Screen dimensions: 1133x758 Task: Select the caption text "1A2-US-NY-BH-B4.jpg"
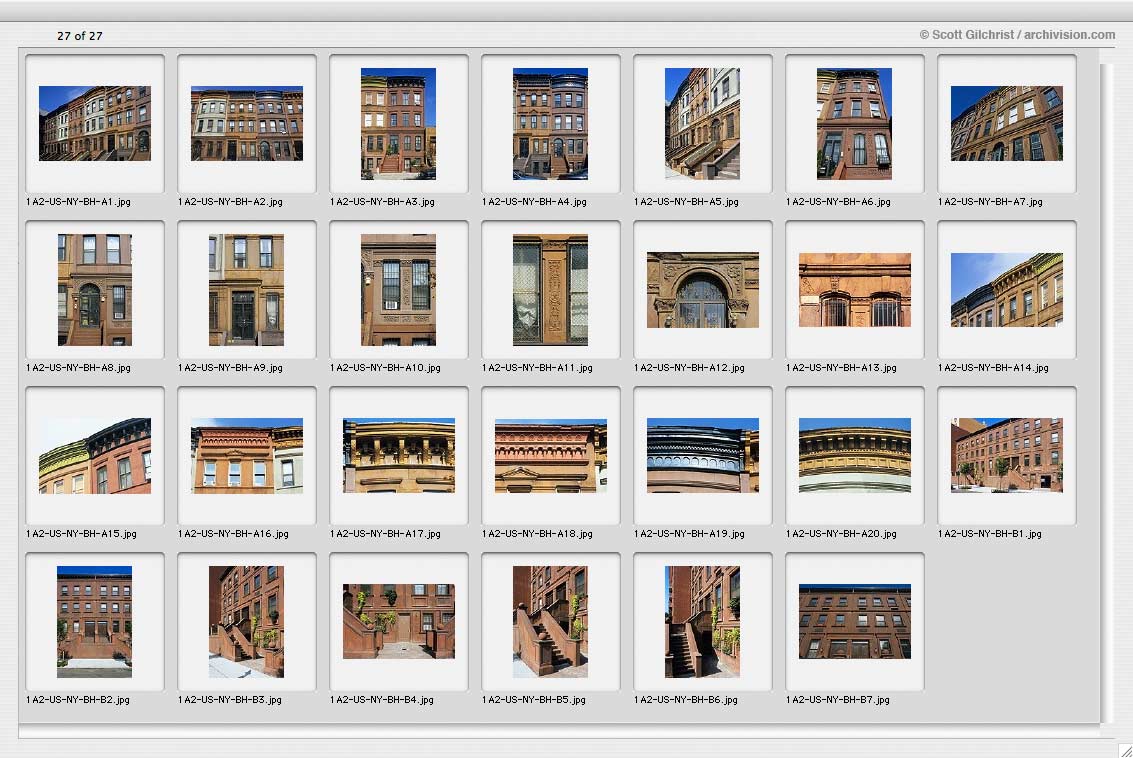point(382,701)
